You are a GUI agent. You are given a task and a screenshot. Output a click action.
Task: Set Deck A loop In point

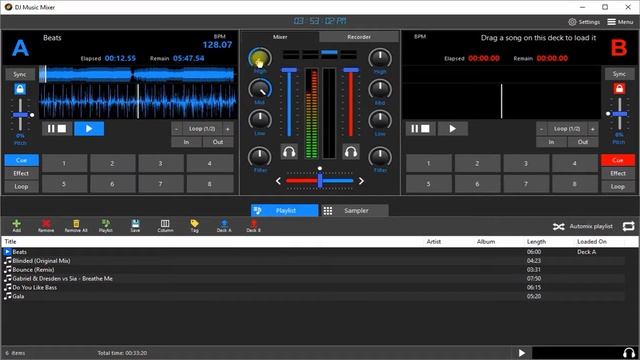tap(186, 142)
